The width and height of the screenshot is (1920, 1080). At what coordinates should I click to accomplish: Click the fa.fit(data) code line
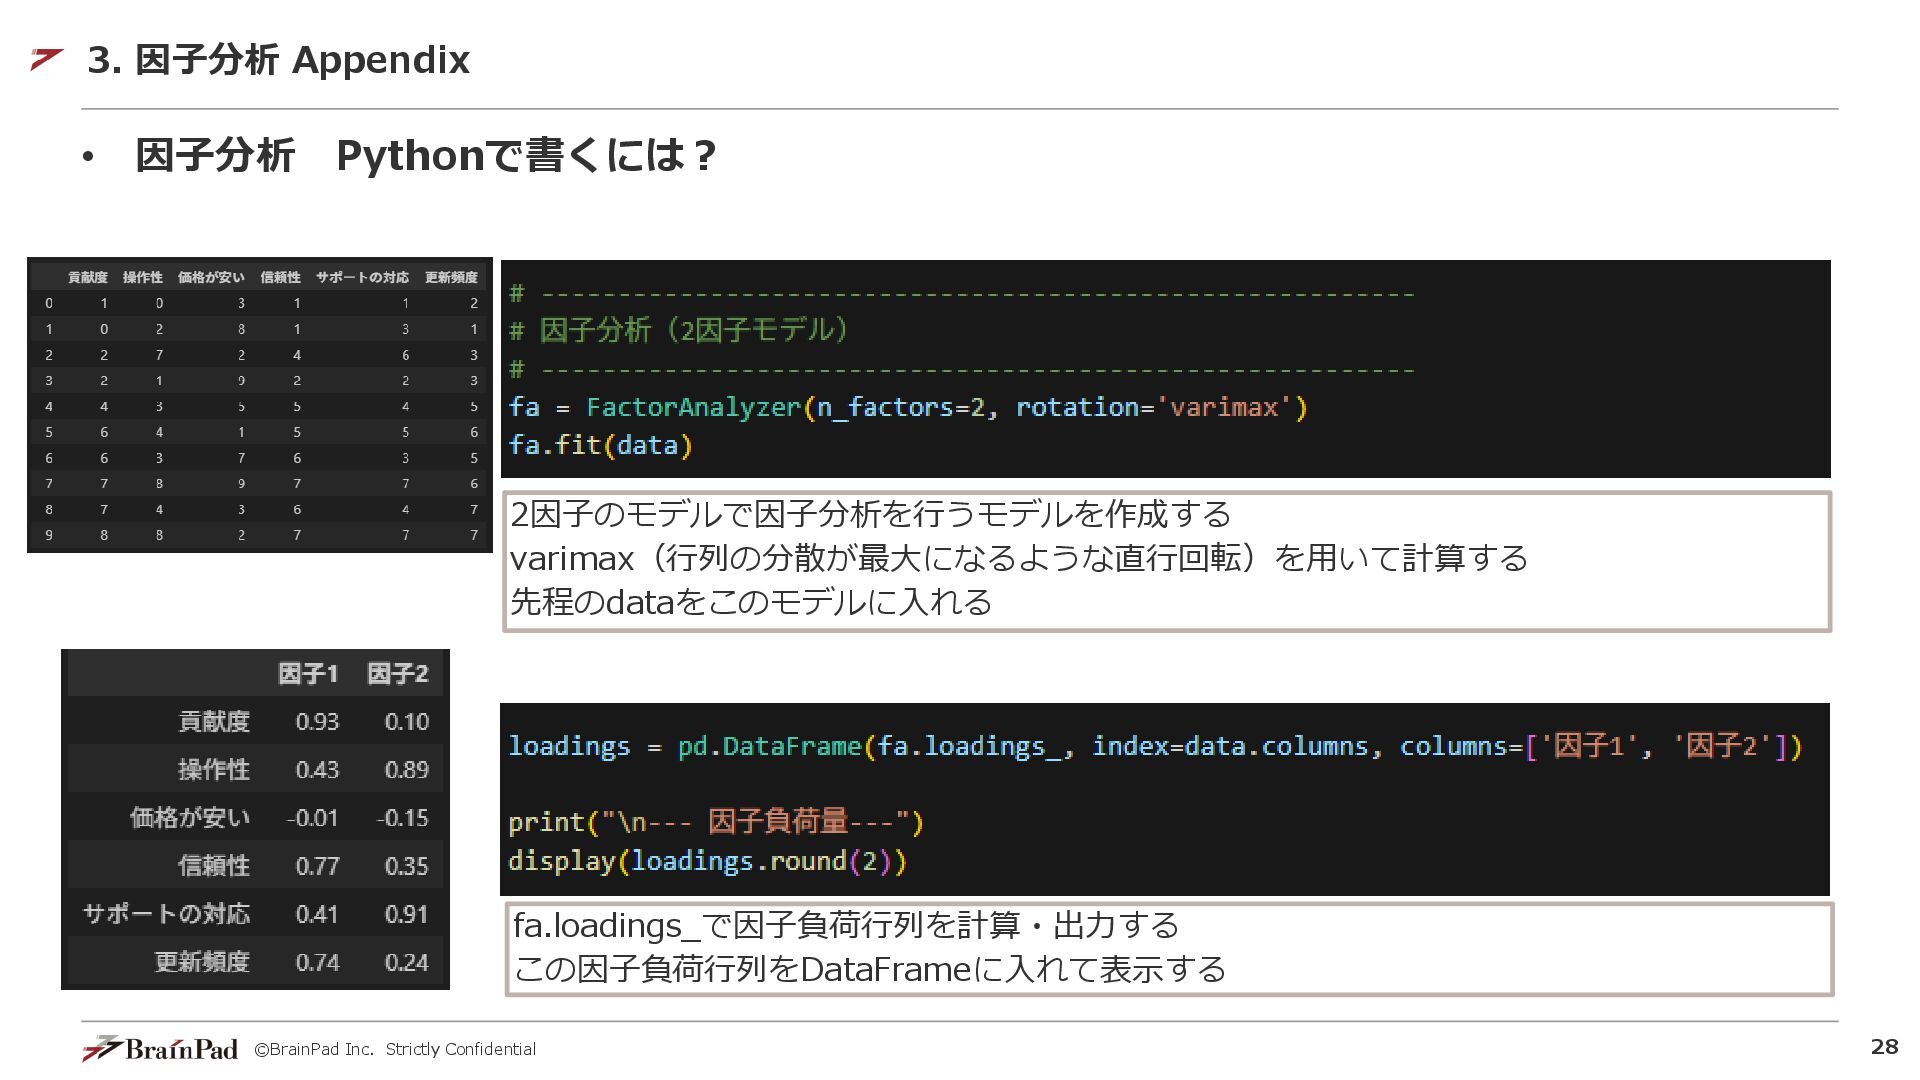[x=600, y=445]
